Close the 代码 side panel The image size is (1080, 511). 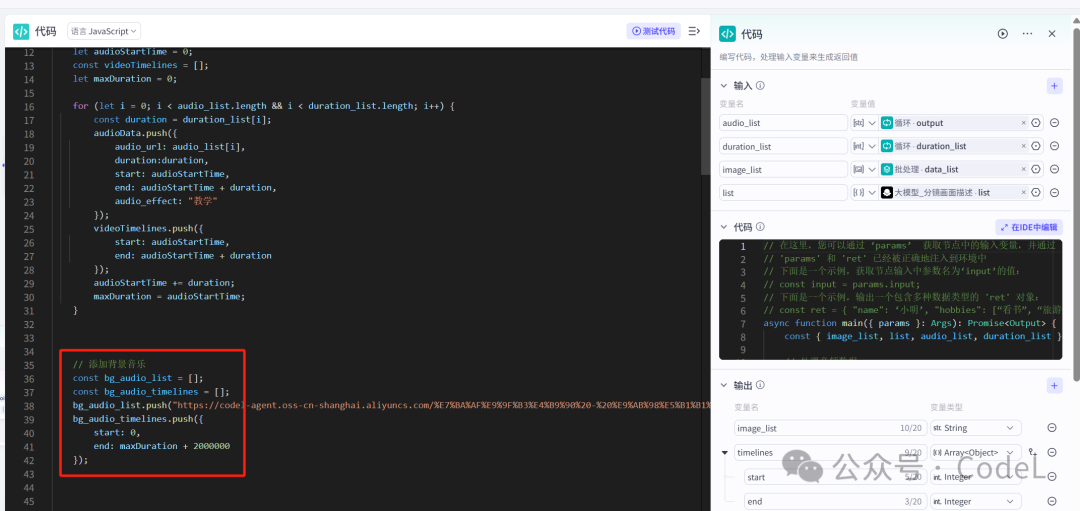[x=1052, y=34]
